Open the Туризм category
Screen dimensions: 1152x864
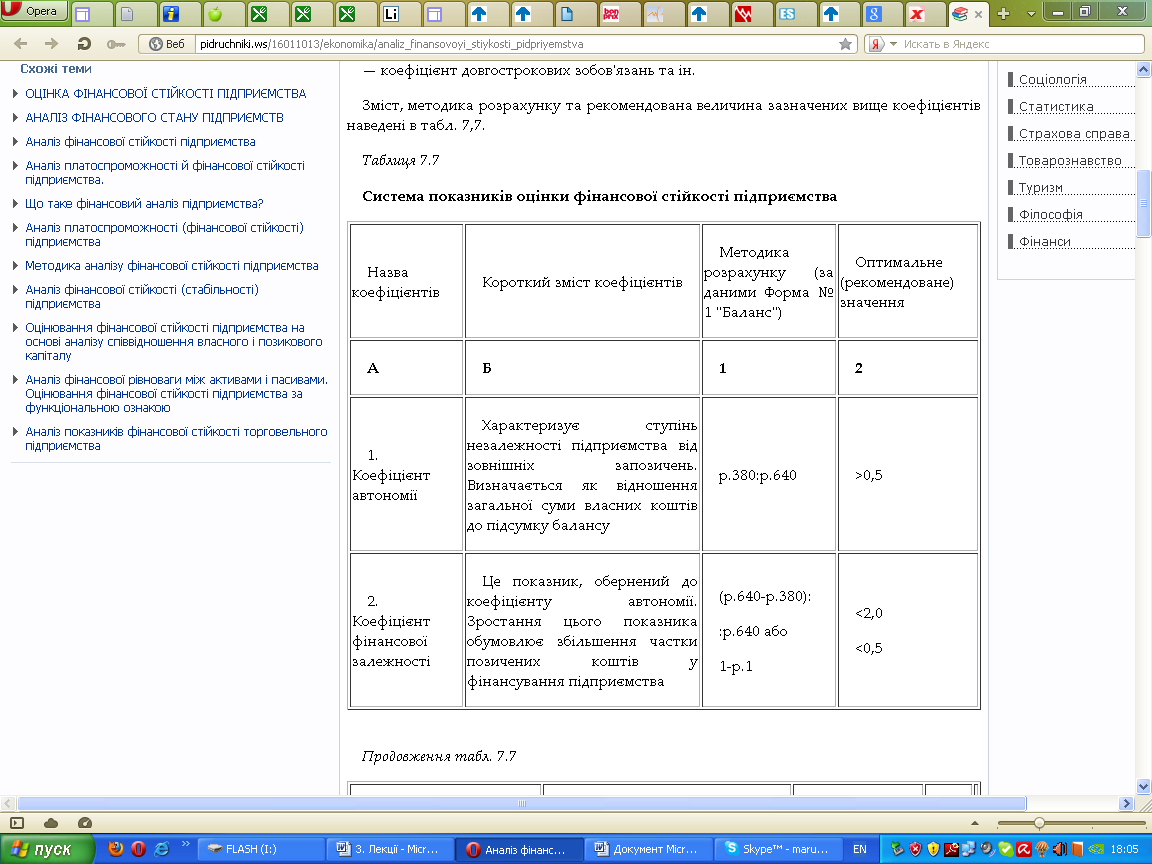[x=1040, y=187]
